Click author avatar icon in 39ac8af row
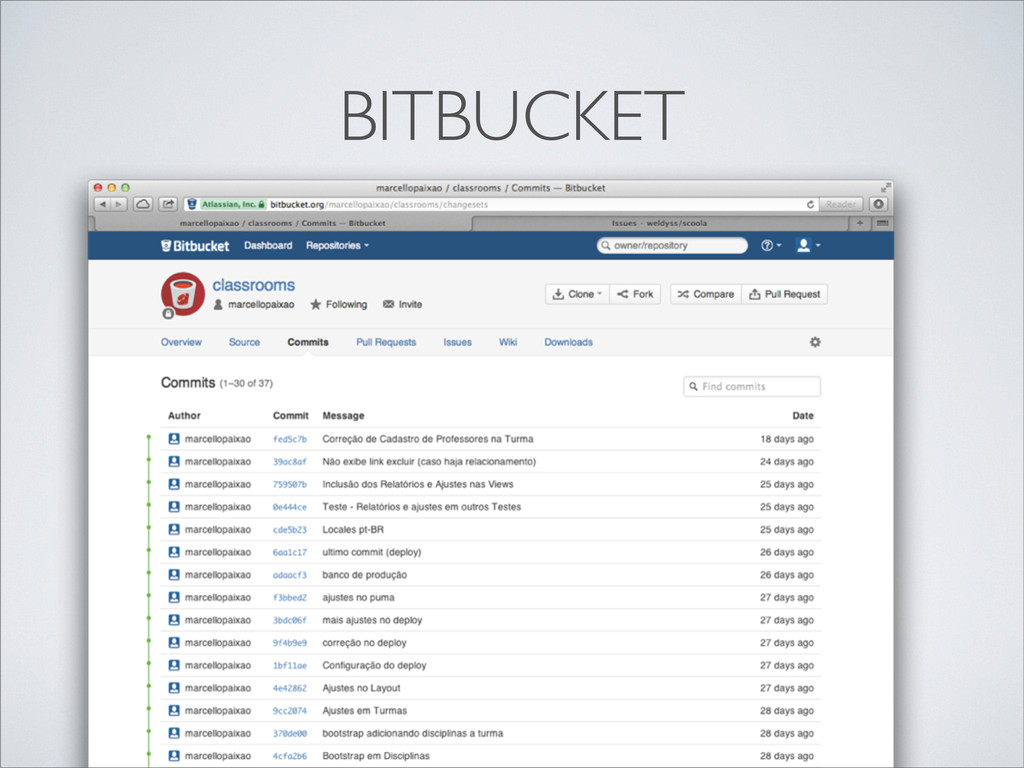This screenshot has width=1024, height=768. (174, 462)
